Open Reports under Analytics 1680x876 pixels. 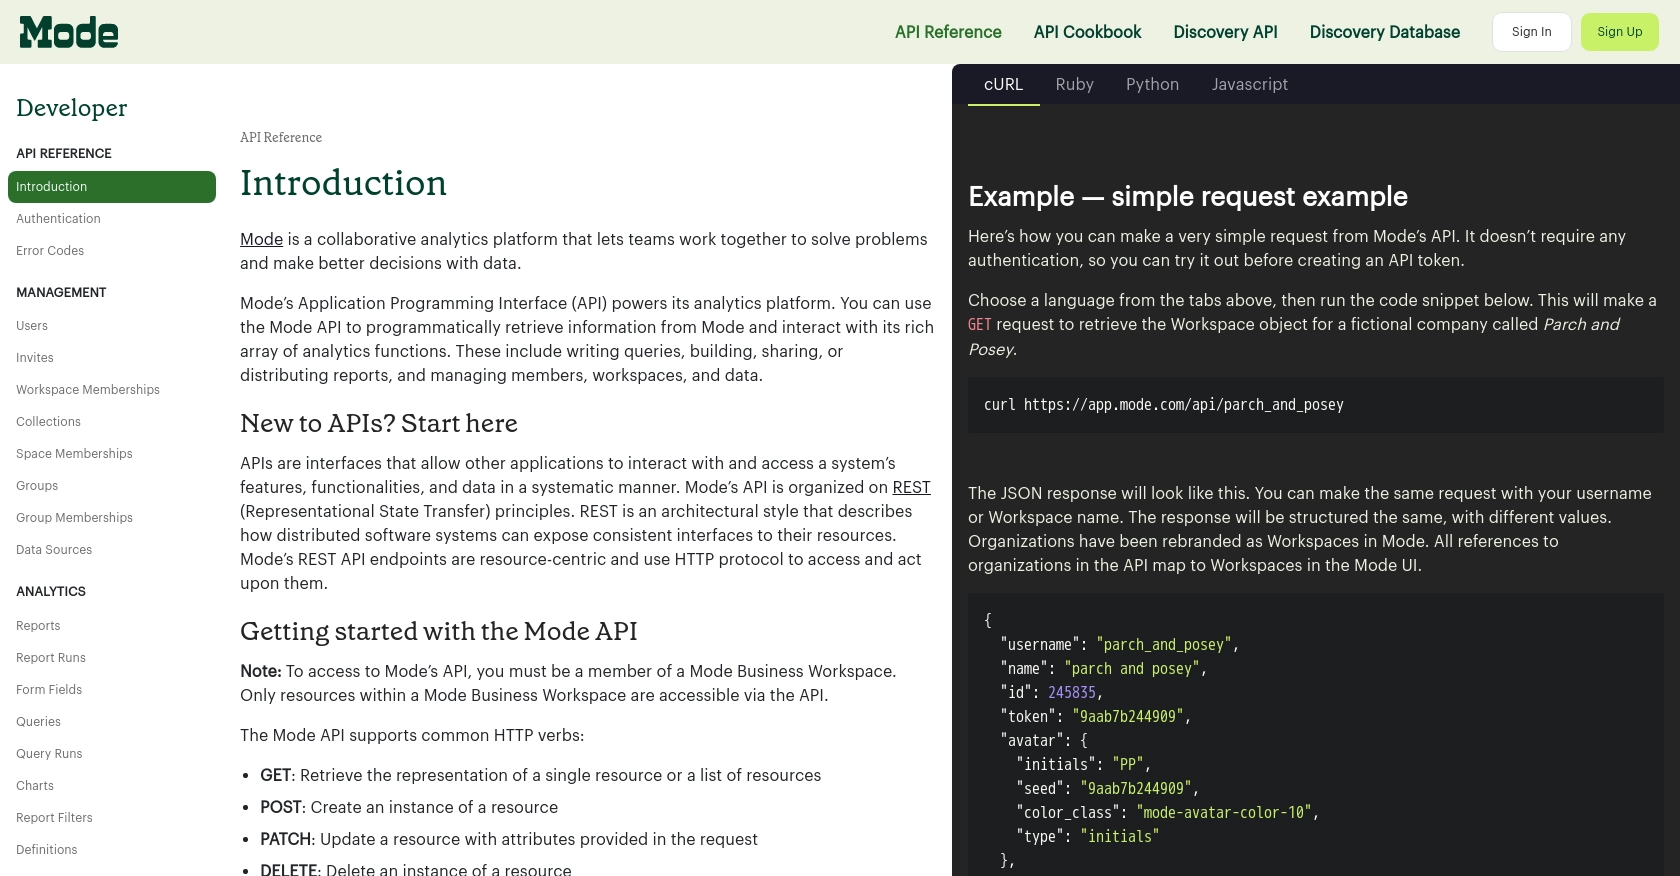38,626
